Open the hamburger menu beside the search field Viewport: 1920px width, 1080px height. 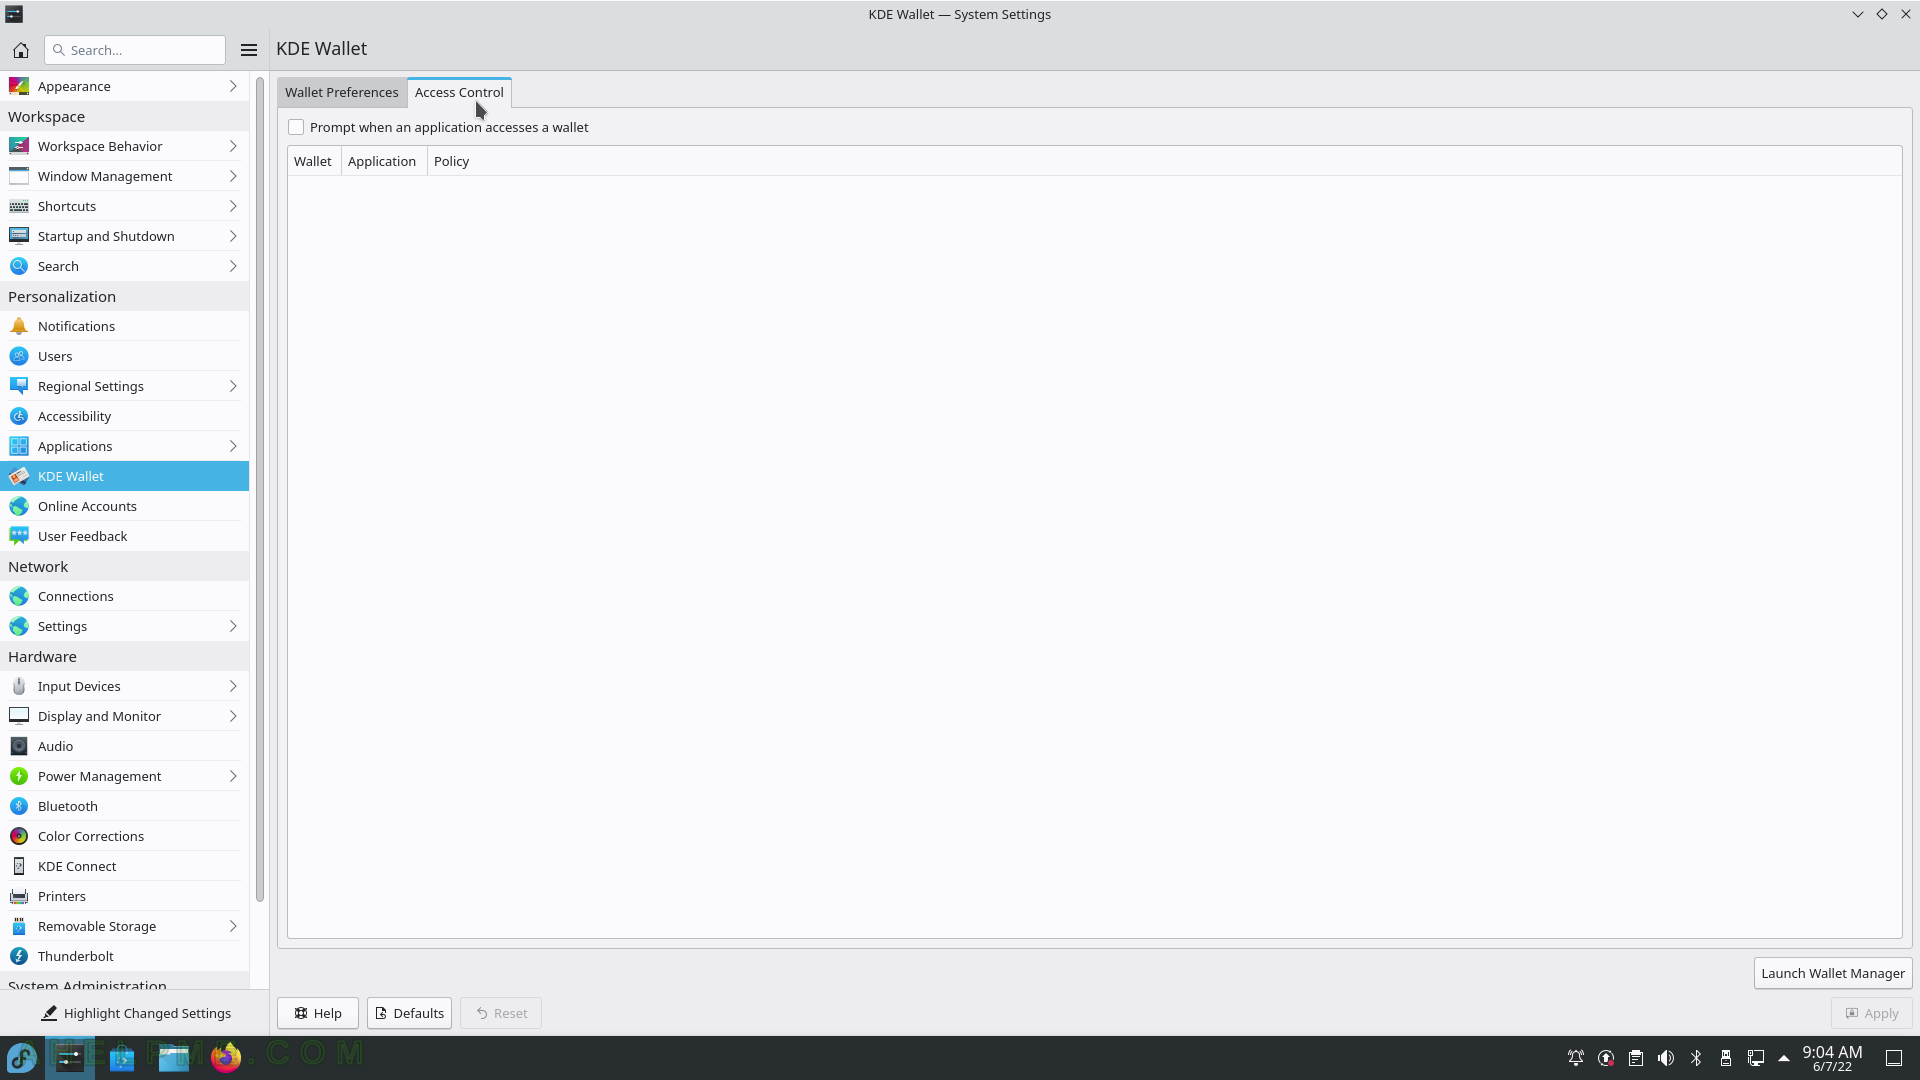coord(249,50)
